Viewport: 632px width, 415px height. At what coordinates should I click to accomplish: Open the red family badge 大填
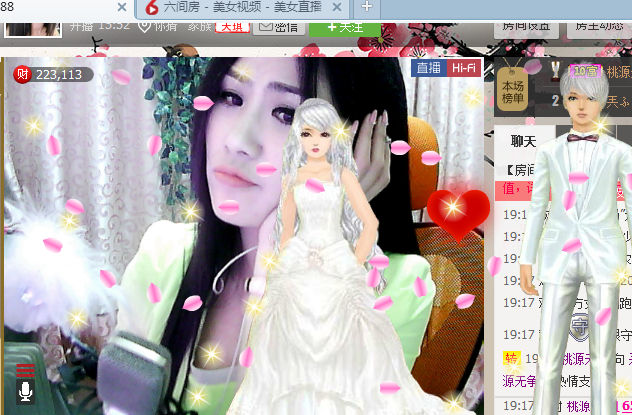[x=233, y=27]
